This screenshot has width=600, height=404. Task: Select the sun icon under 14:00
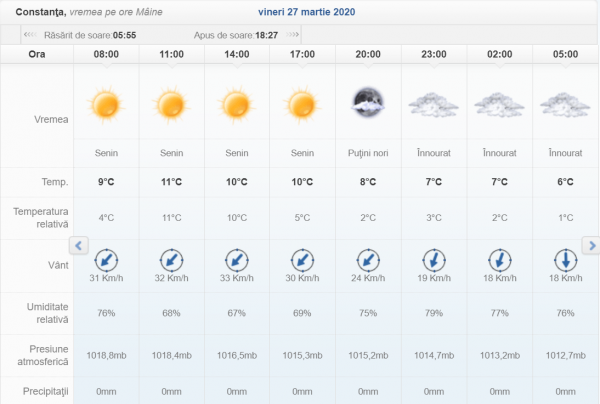coord(236,103)
